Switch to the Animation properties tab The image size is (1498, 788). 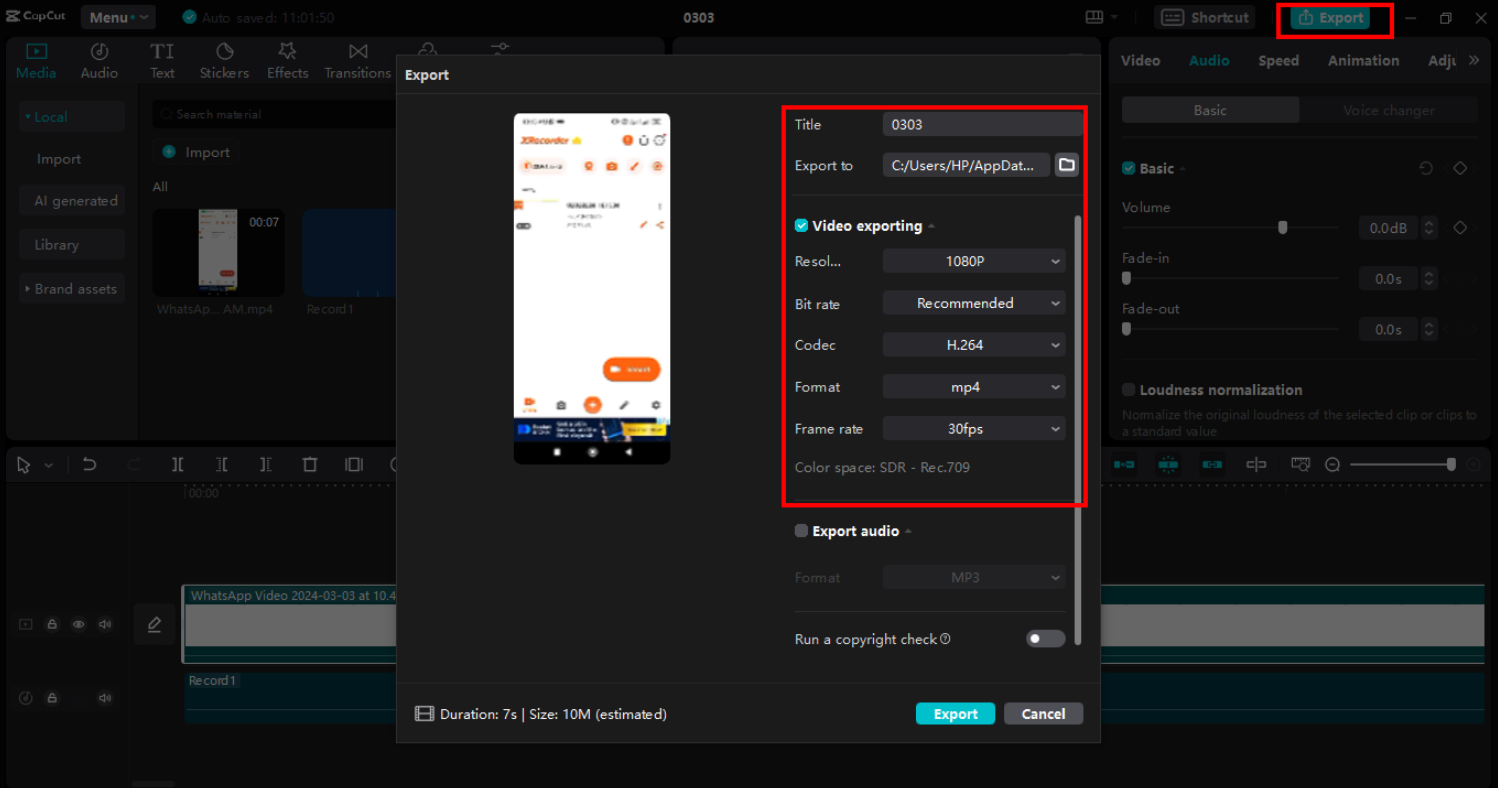(x=1363, y=61)
